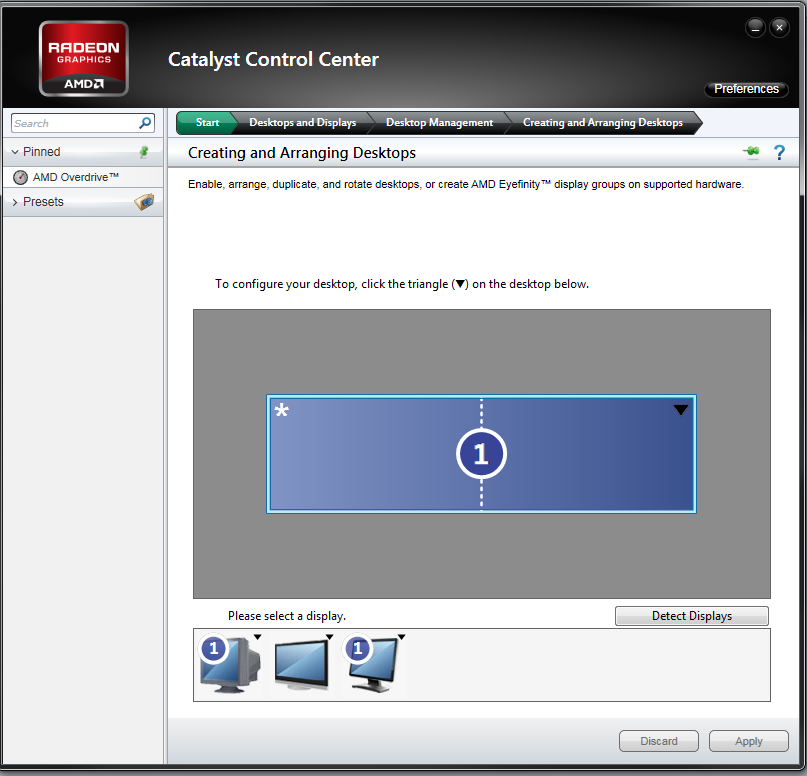Viewport: 807px width, 776px height.
Task: Click the circled number 1 on desktop
Action: coord(481,454)
